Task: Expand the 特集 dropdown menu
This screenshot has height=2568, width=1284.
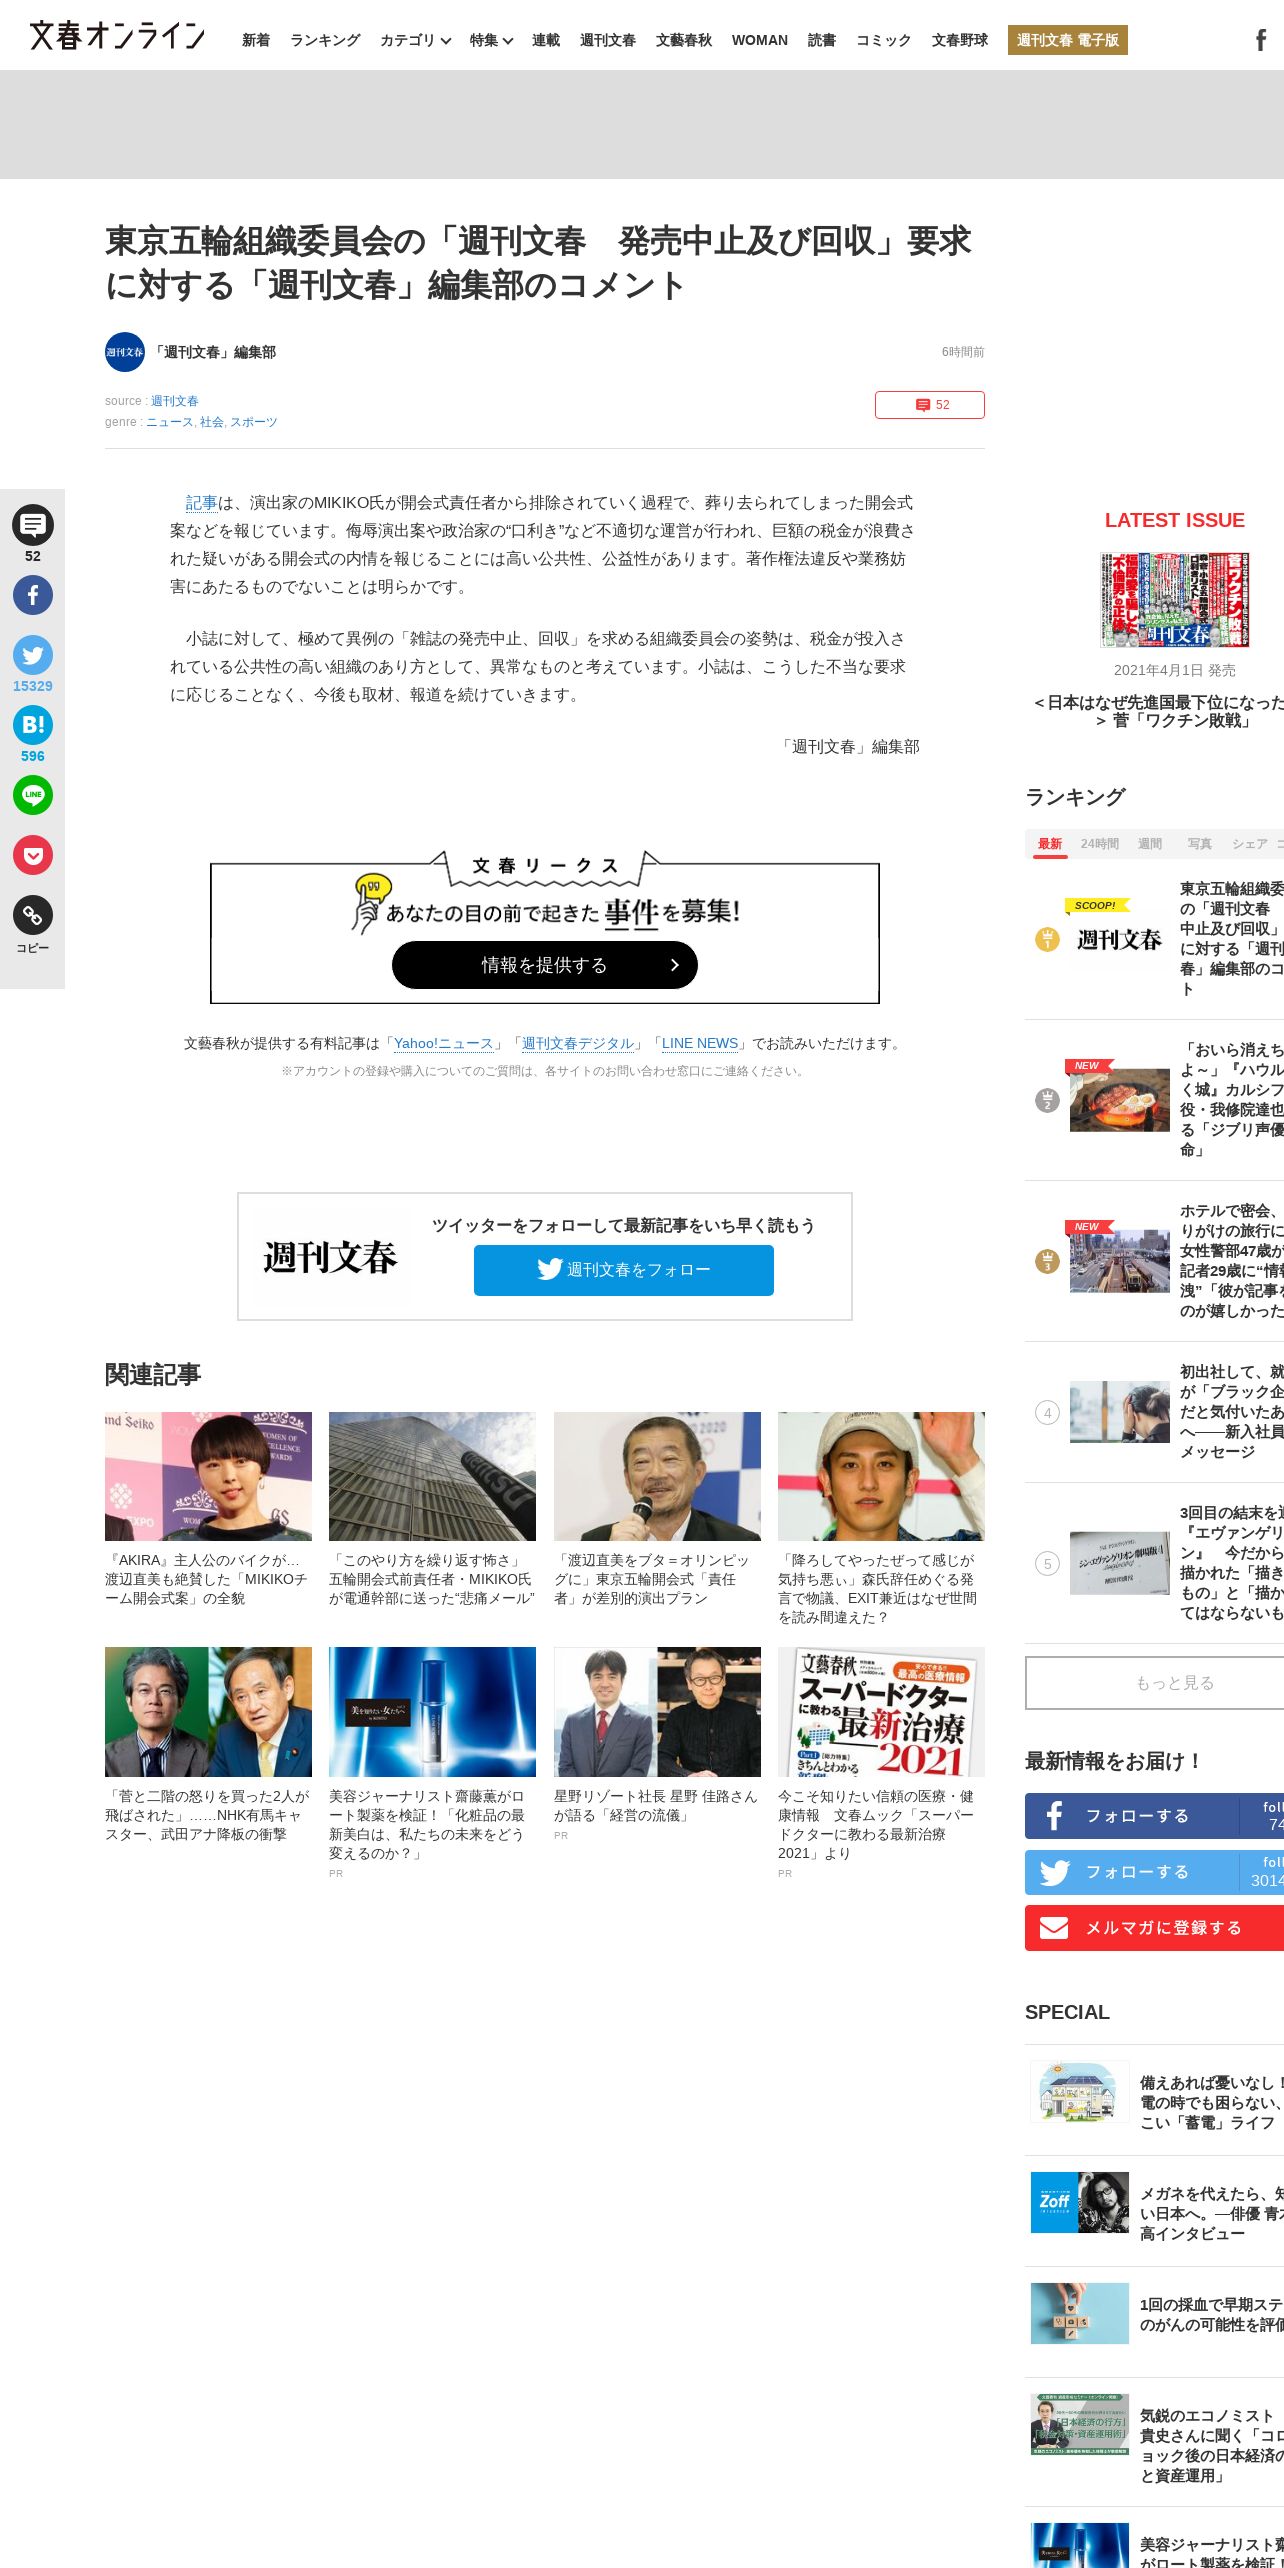Action: [x=491, y=40]
